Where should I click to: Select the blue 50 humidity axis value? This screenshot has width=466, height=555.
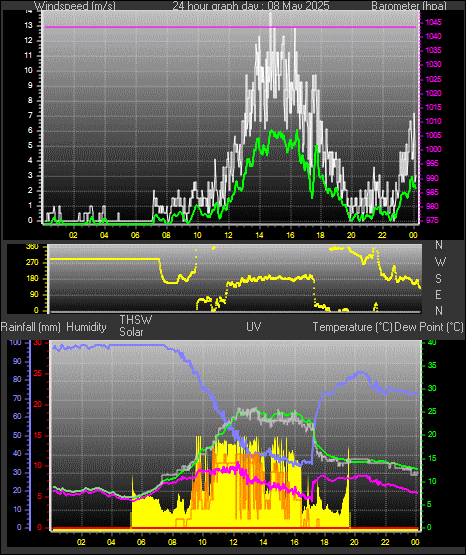(x=17, y=435)
